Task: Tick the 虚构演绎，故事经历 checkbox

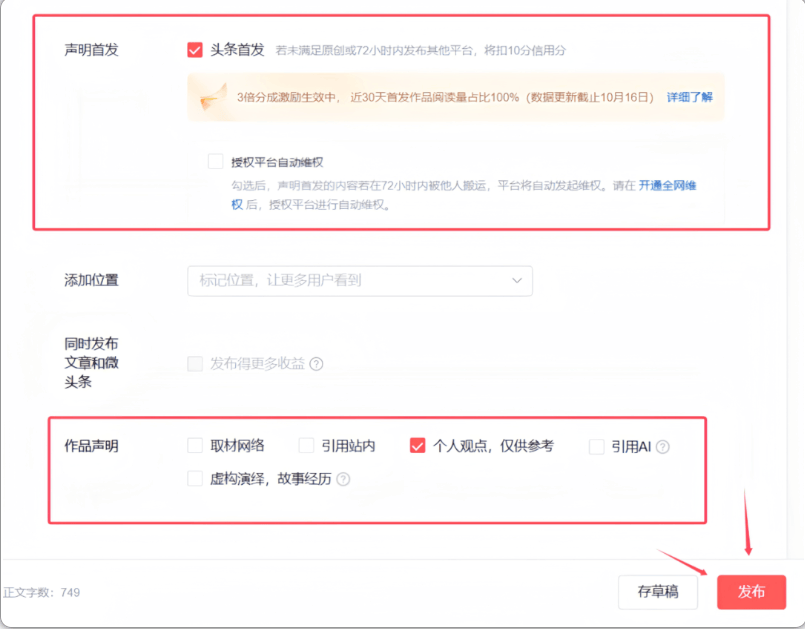Action: pos(196,479)
